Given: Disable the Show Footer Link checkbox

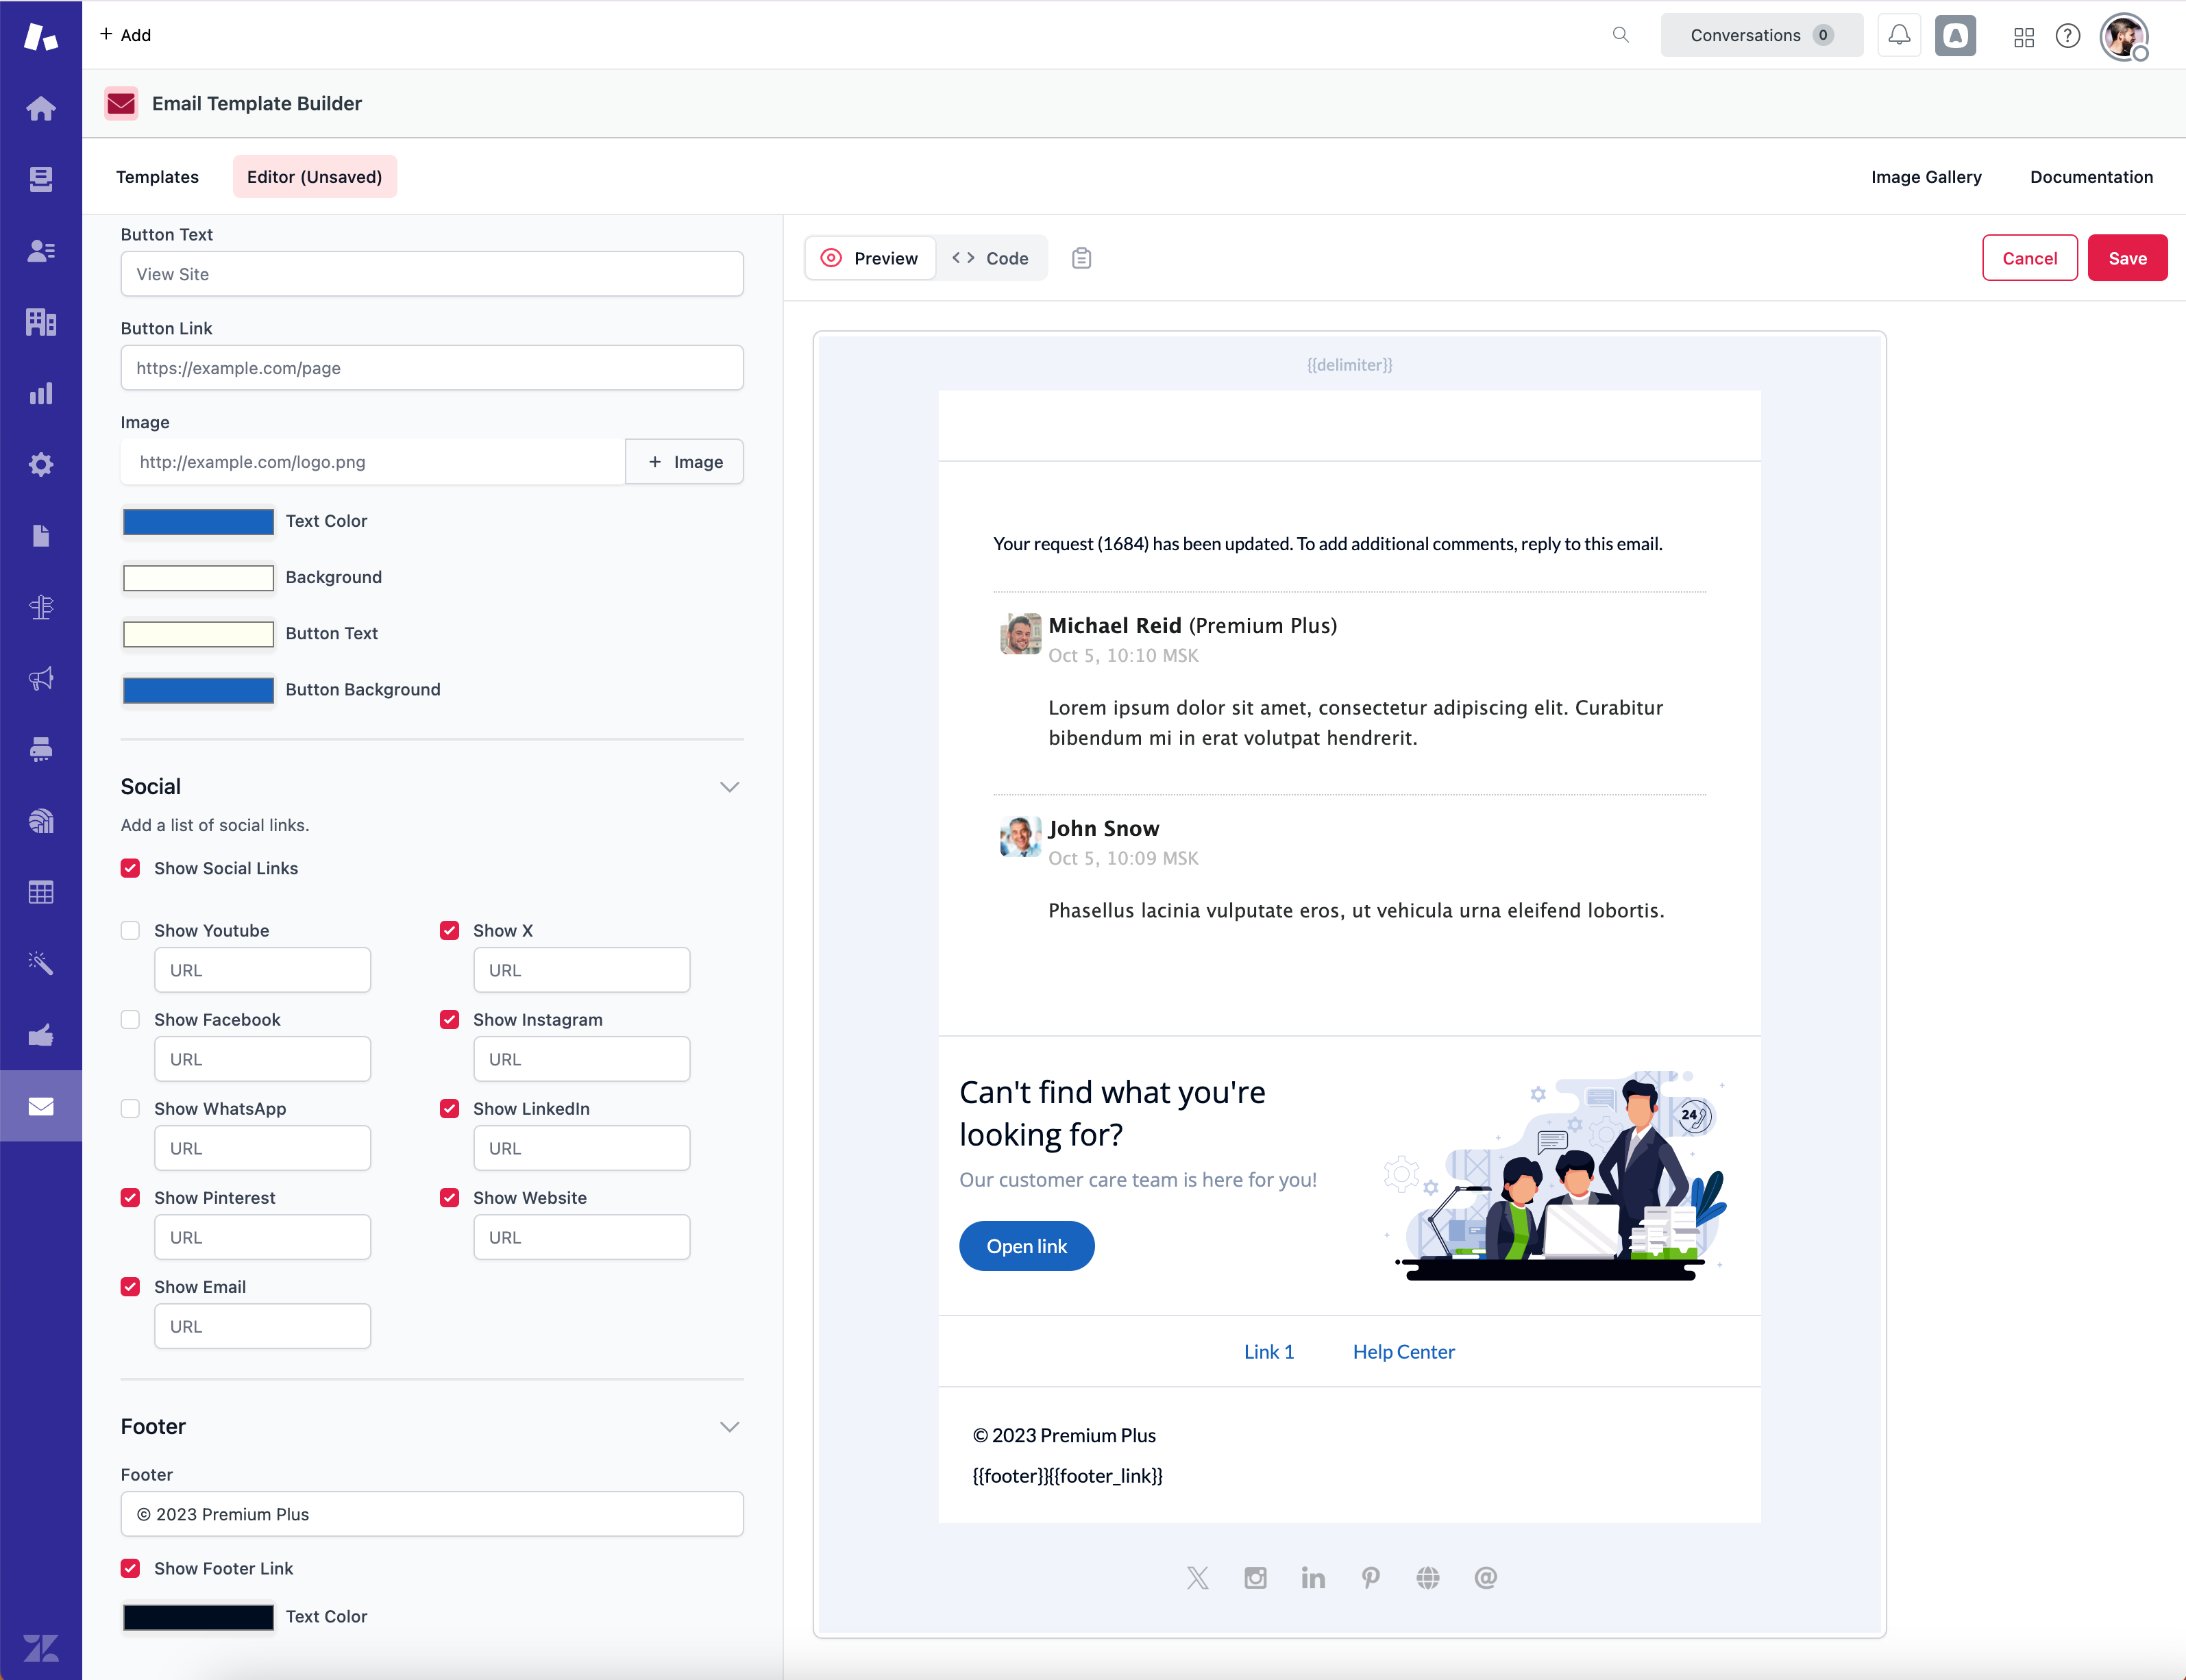Looking at the screenshot, I should [131, 1568].
